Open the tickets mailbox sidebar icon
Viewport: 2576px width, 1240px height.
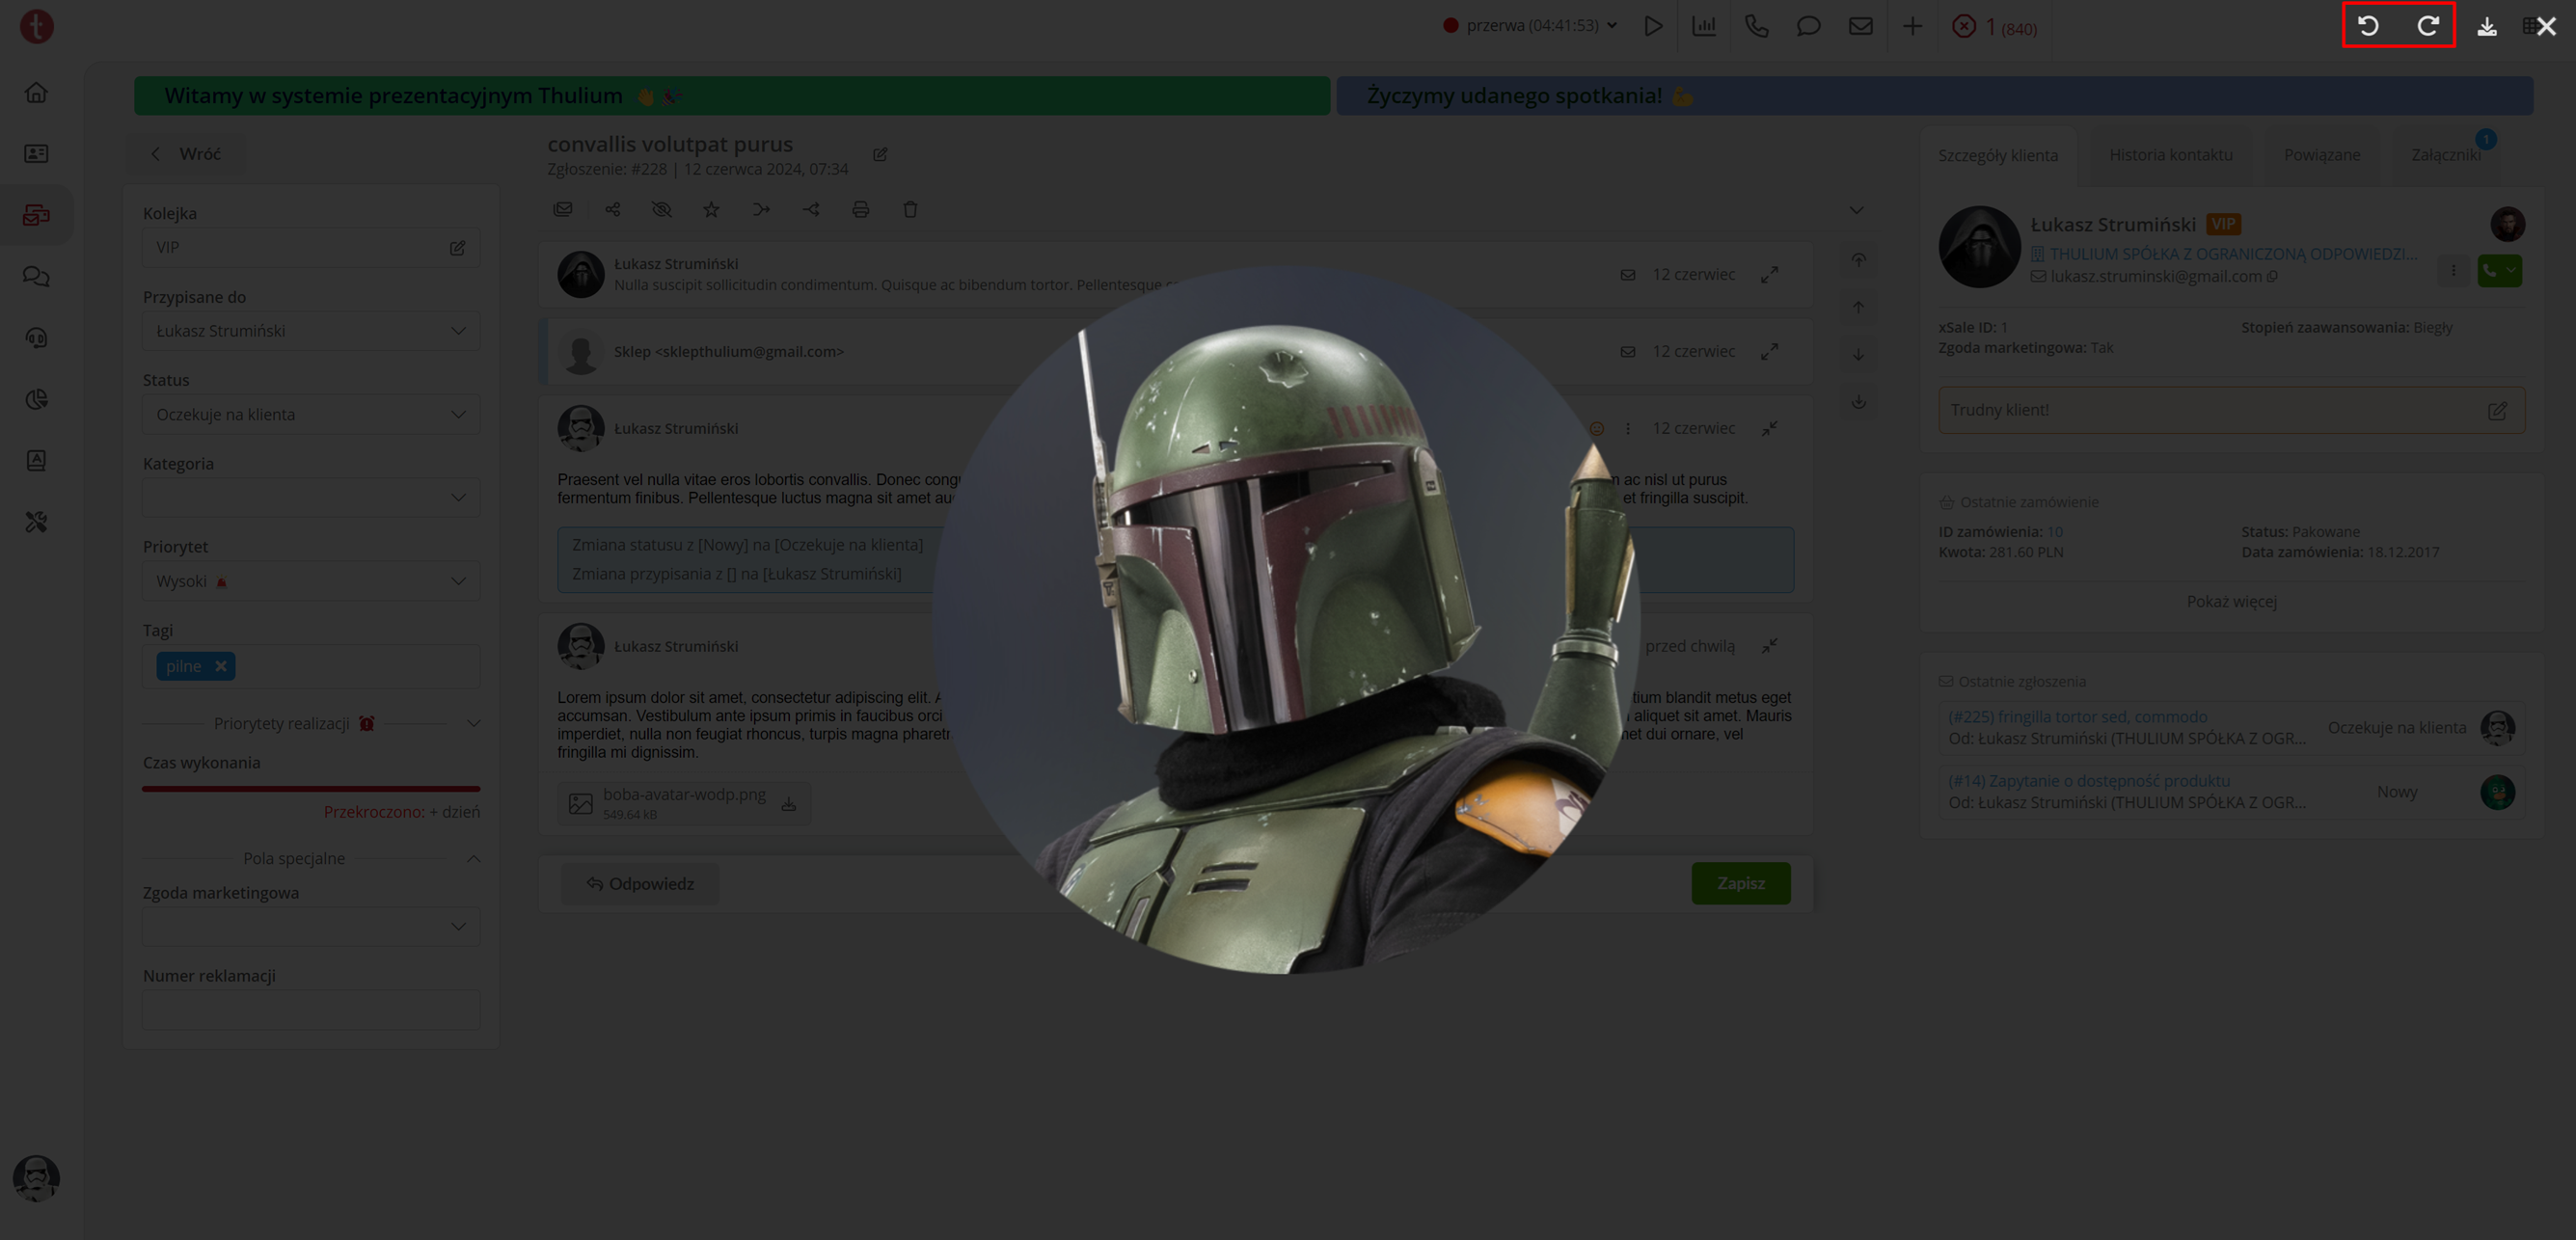[36, 215]
